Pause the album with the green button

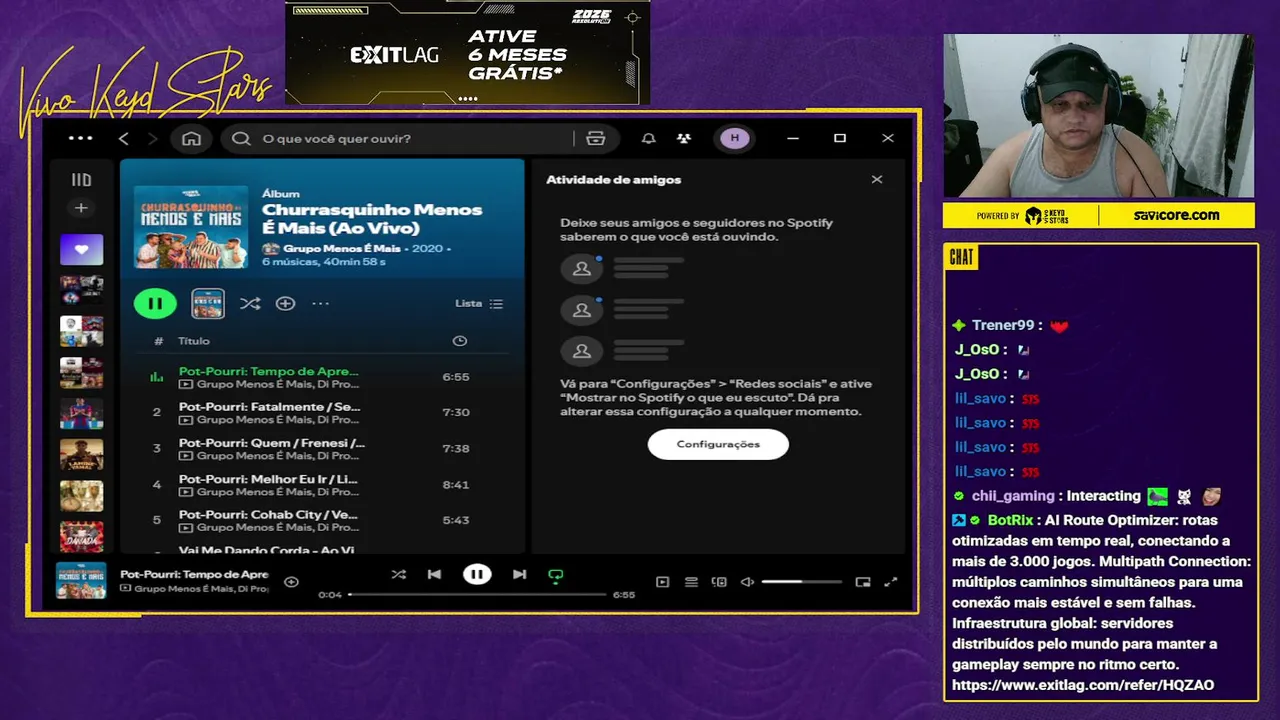[x=155, y=303]
